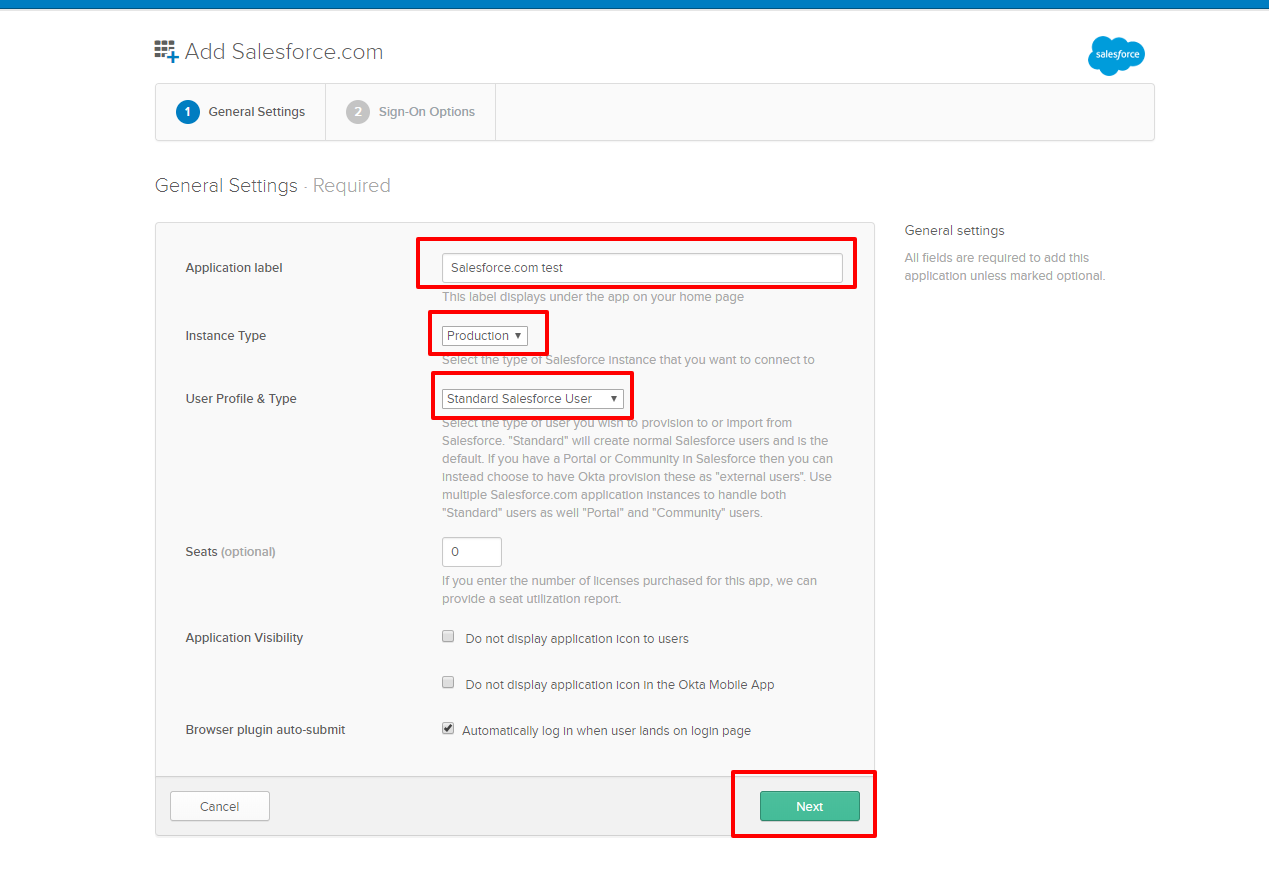1269x872 pixels.
Task: Go to the Sign-On Options tab
Action: pyautogui.click(x=426, y=112)
